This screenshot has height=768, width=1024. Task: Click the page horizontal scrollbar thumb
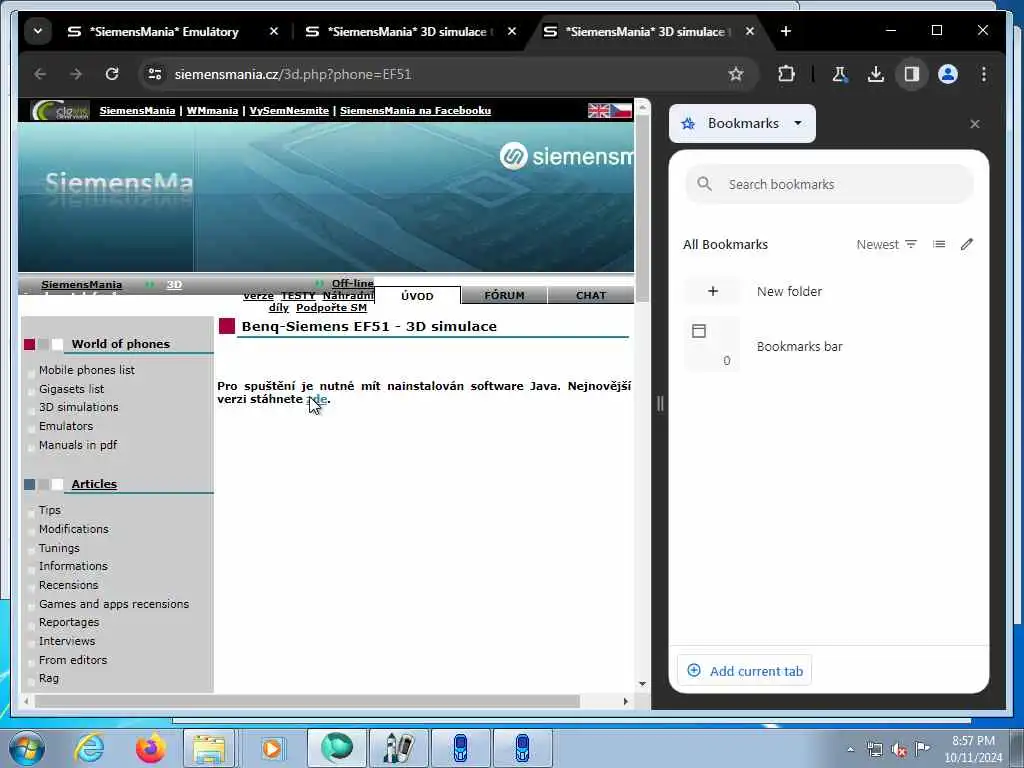pyautogui.click(x=307, y=701)
